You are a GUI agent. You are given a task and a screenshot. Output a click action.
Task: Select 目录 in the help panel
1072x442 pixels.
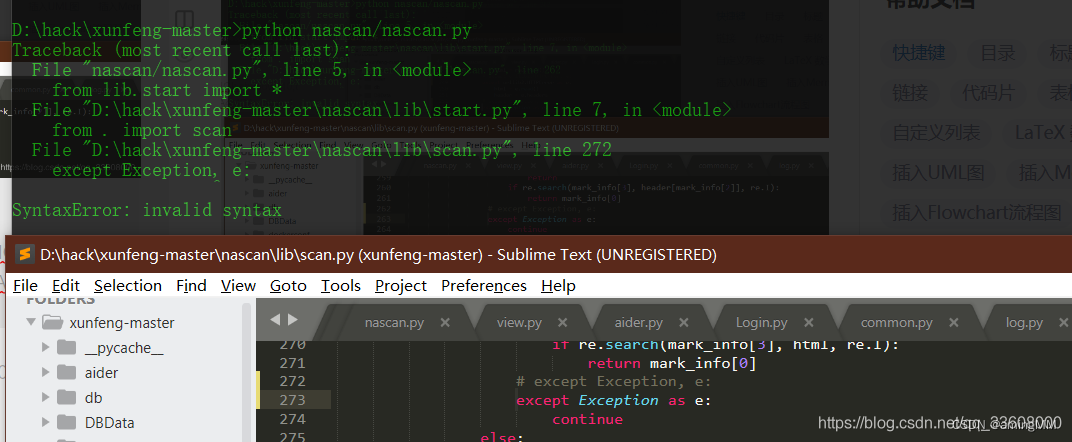click(997, 53)
